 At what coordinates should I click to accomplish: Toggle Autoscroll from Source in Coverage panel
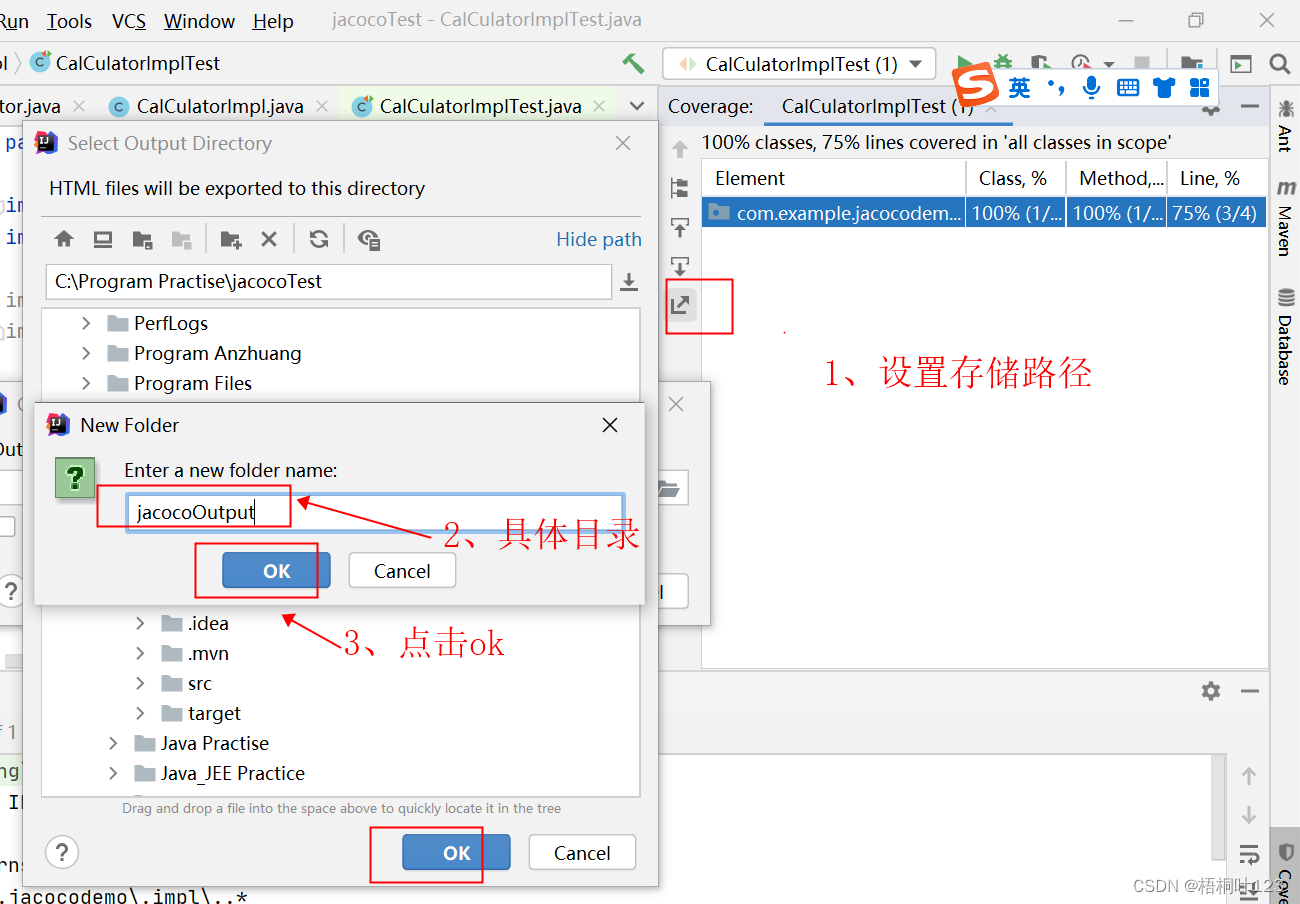pos(680,266)
